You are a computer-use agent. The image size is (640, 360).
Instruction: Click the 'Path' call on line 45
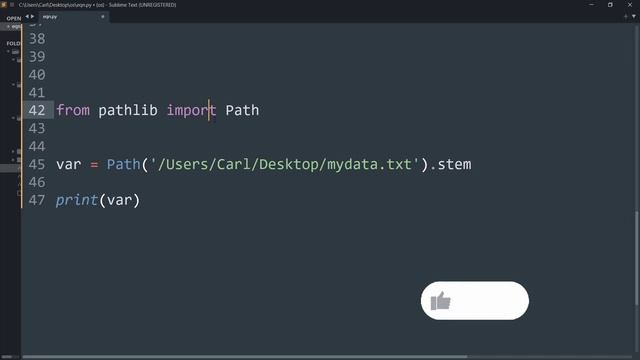123,164
